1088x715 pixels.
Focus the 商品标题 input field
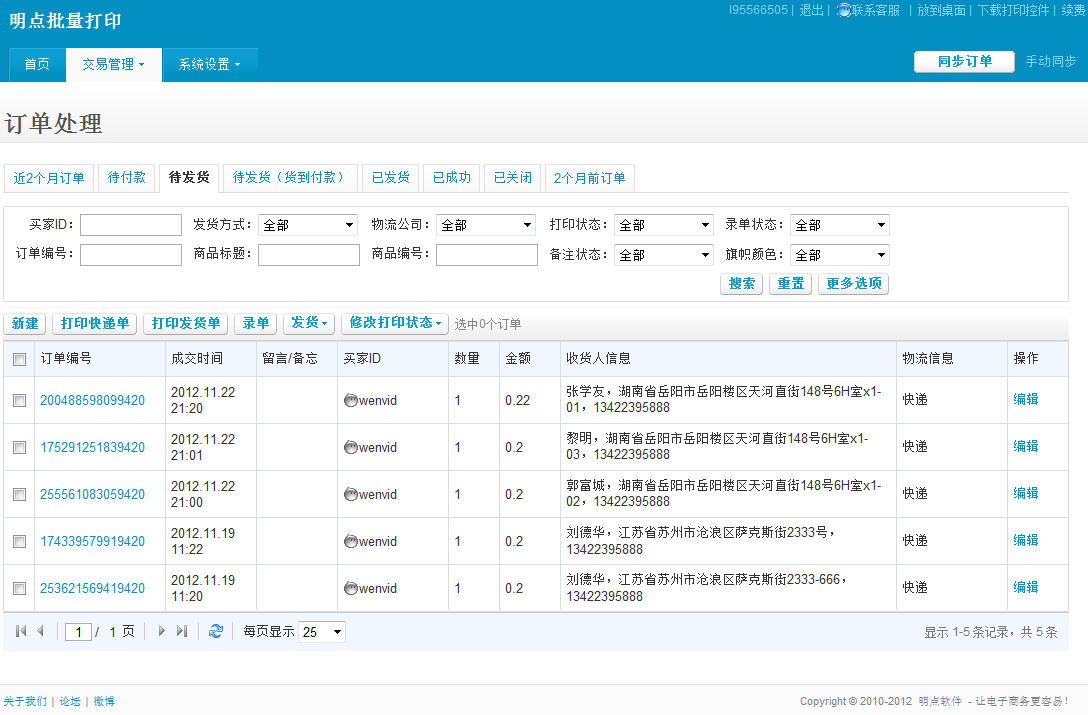point(309,255)
